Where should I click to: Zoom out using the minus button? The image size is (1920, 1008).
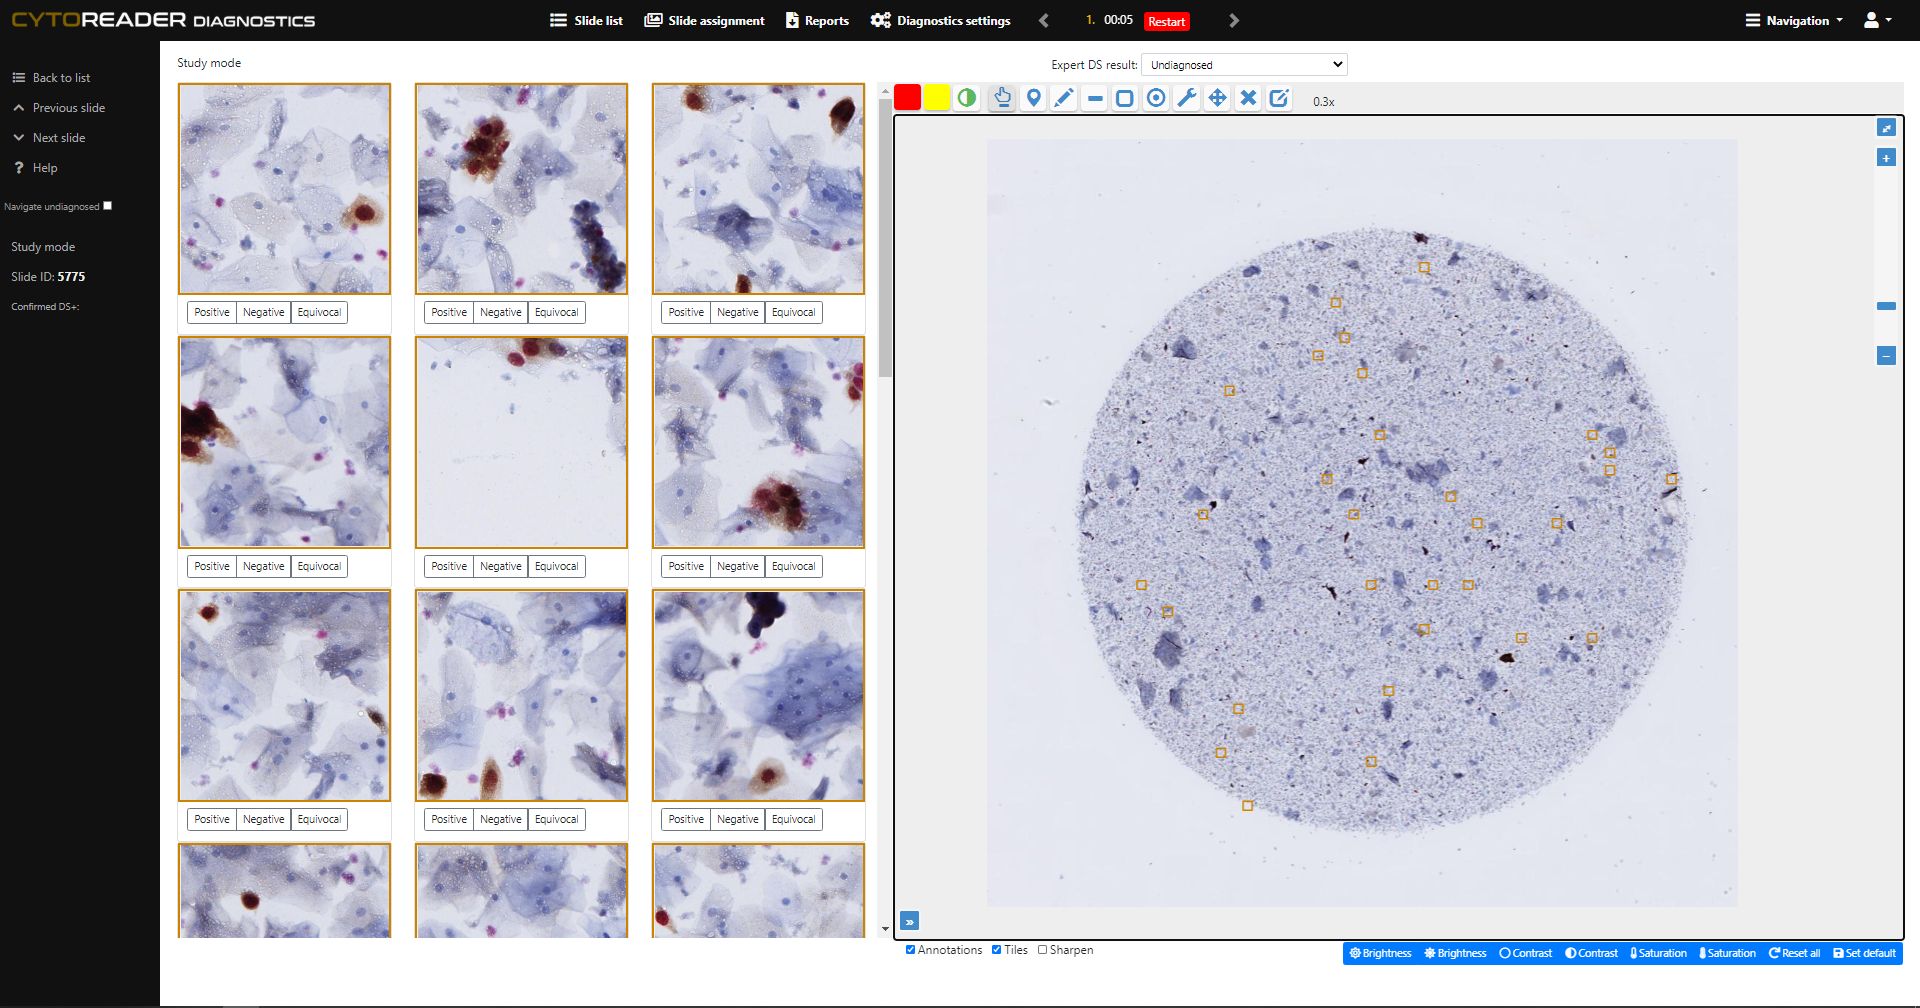coord(1886,356)
